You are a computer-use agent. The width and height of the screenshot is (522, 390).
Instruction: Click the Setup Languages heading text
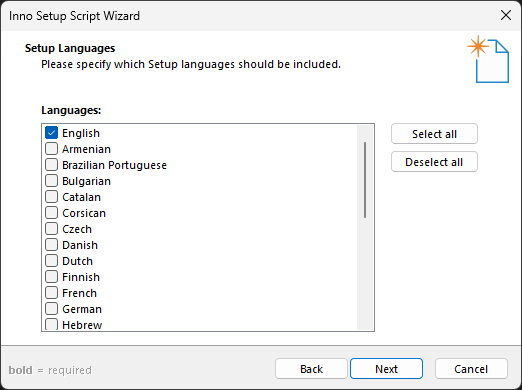point(70,48)
